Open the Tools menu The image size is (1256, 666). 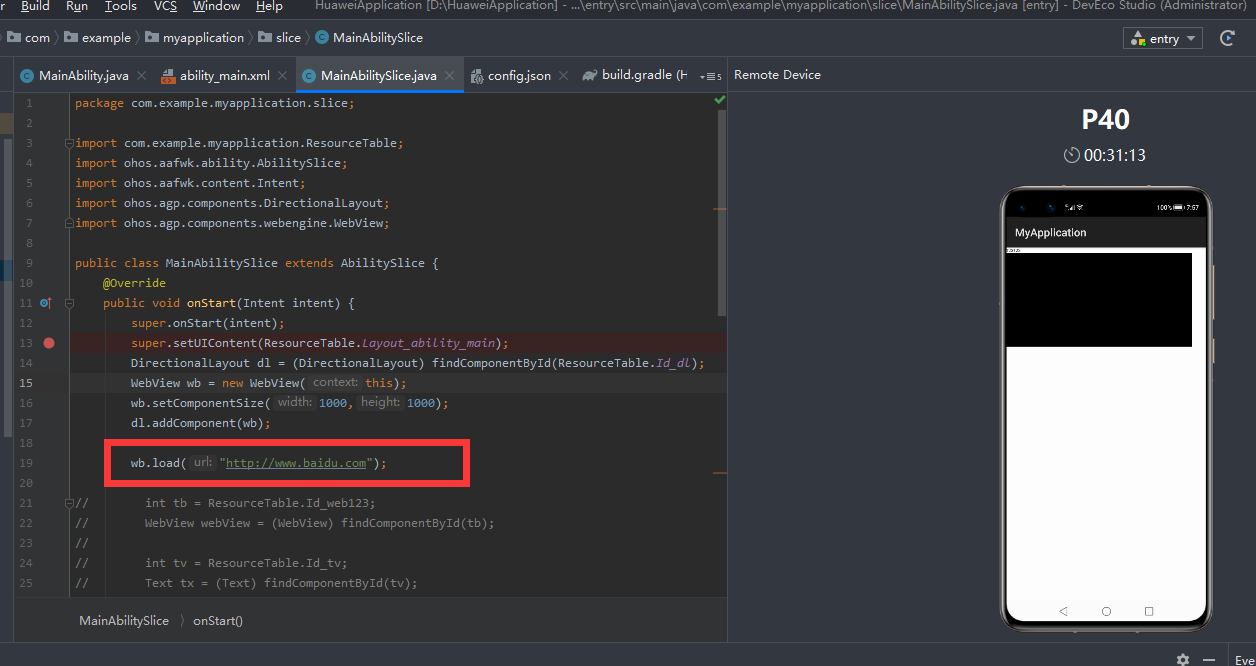pyautogui.click(x=121, y=6)
